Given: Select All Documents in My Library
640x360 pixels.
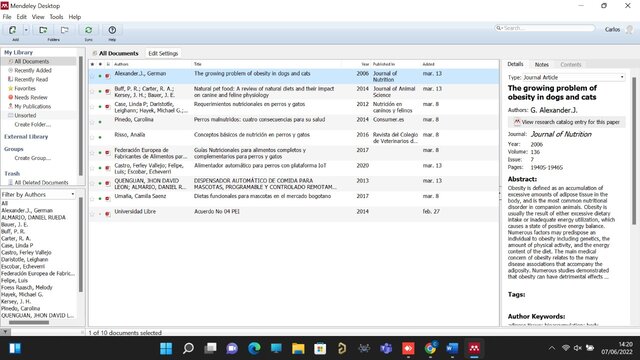Looking at the screenshot, I should [x=32, y=61].
